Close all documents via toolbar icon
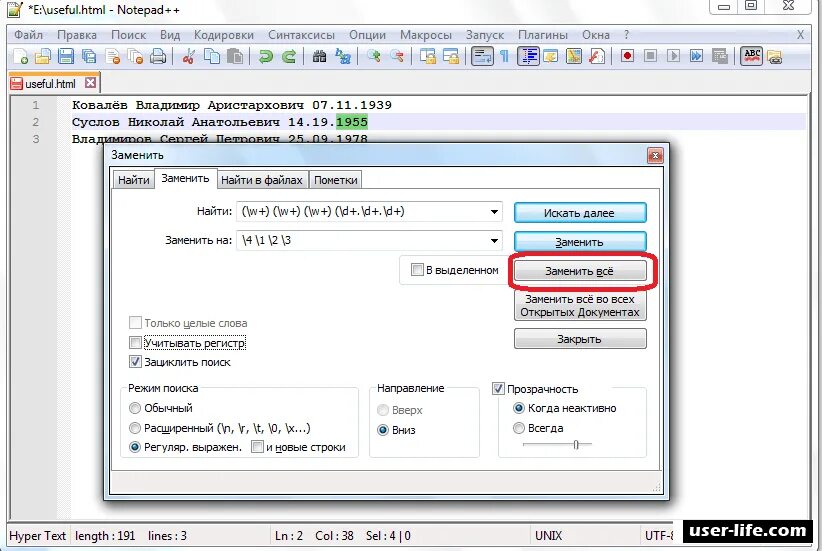Viewport: 822px width, 551px height. point(135,56)
